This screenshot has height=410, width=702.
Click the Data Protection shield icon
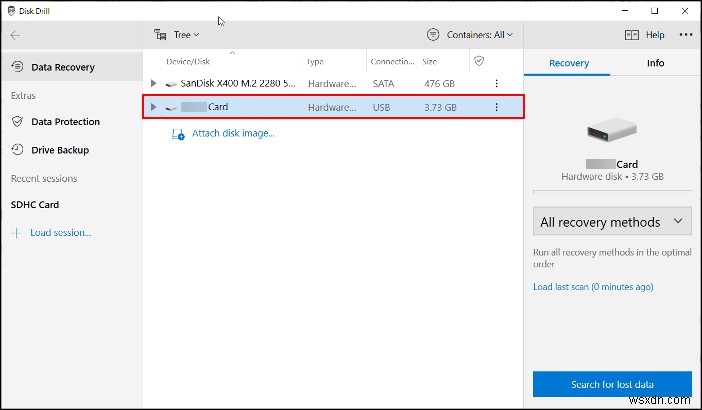click(17, 121)
